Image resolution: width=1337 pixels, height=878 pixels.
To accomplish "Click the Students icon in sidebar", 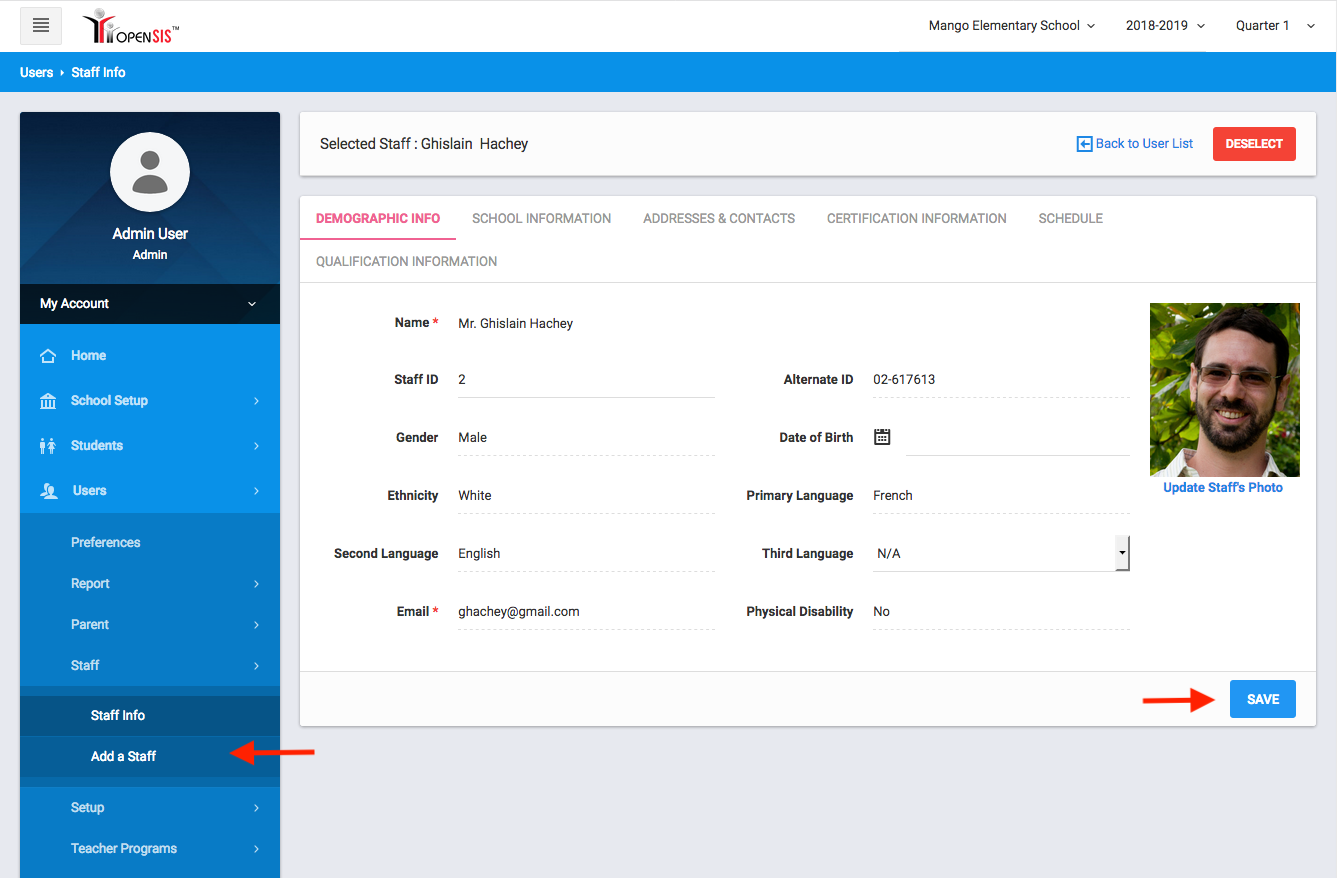I will (47, 446).
